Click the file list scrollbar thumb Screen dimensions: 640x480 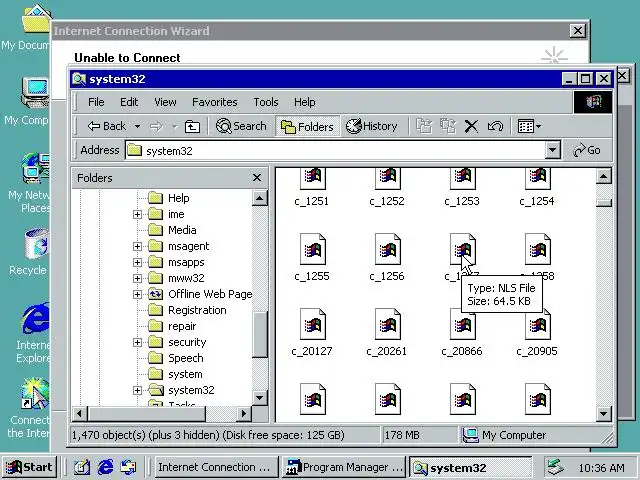[604, 202]
